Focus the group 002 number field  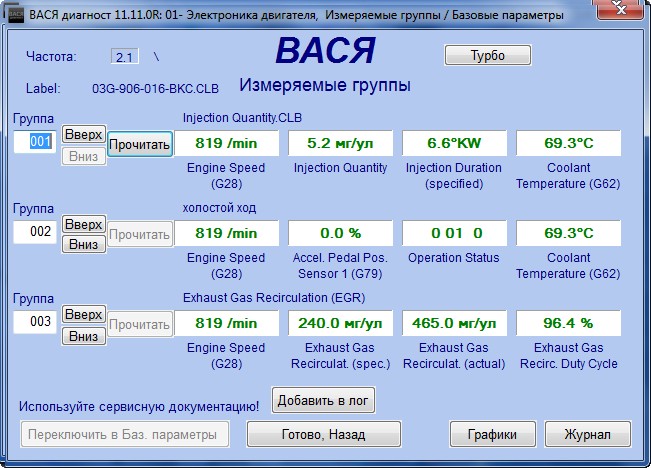click(x=35, y=232)
